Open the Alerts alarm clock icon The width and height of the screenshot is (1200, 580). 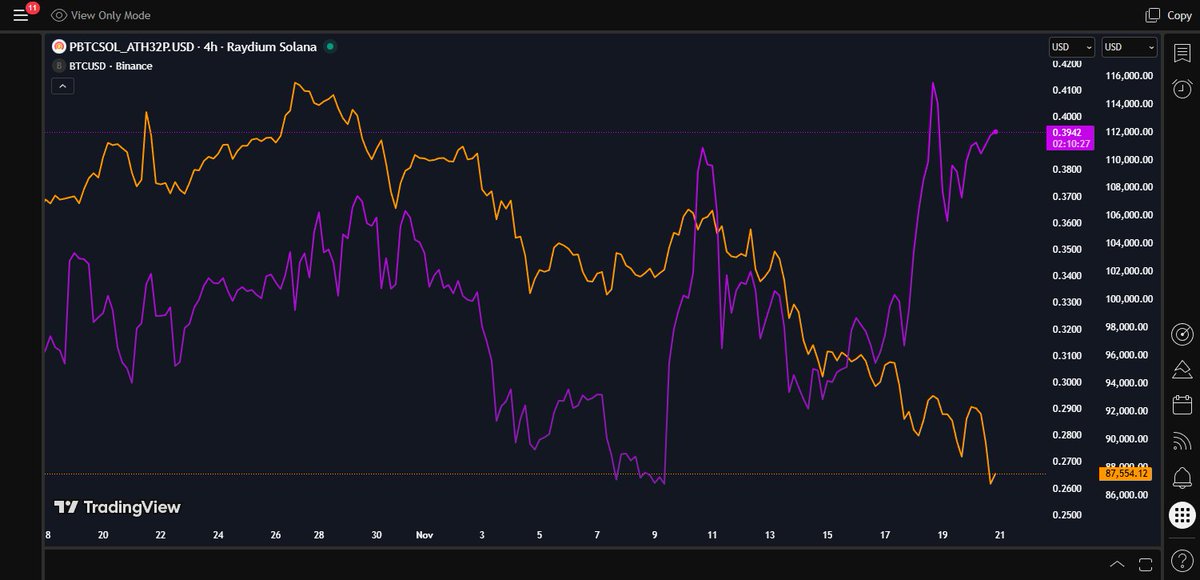pos(1182,89)
